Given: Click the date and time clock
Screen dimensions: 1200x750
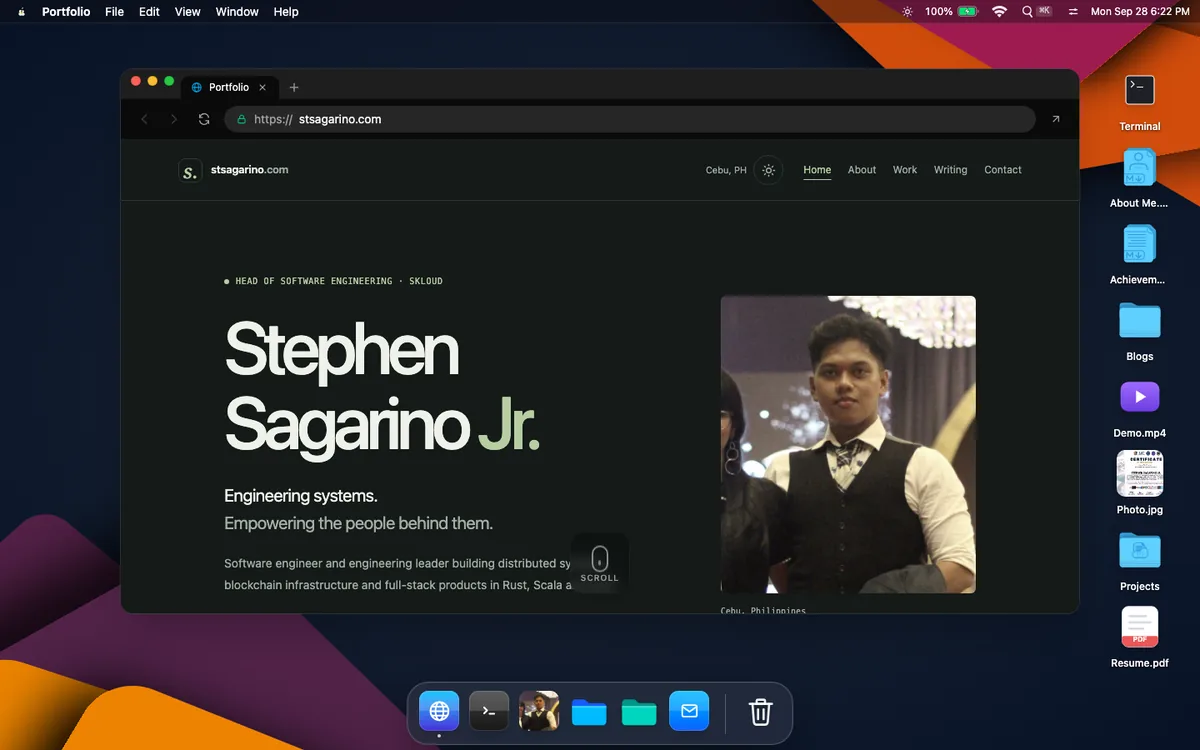Looking at the screenshot, I should tap(1140, 12).
